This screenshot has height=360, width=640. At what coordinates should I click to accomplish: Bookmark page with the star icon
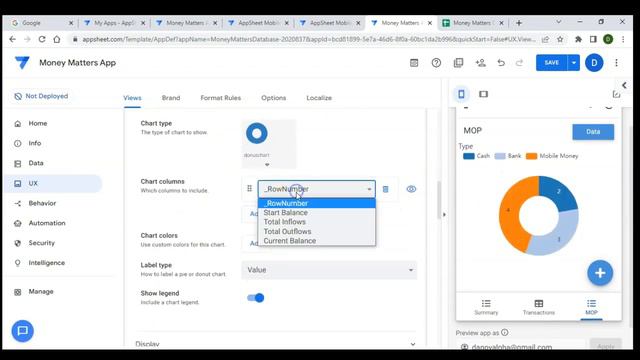click(x=560, y=39)
